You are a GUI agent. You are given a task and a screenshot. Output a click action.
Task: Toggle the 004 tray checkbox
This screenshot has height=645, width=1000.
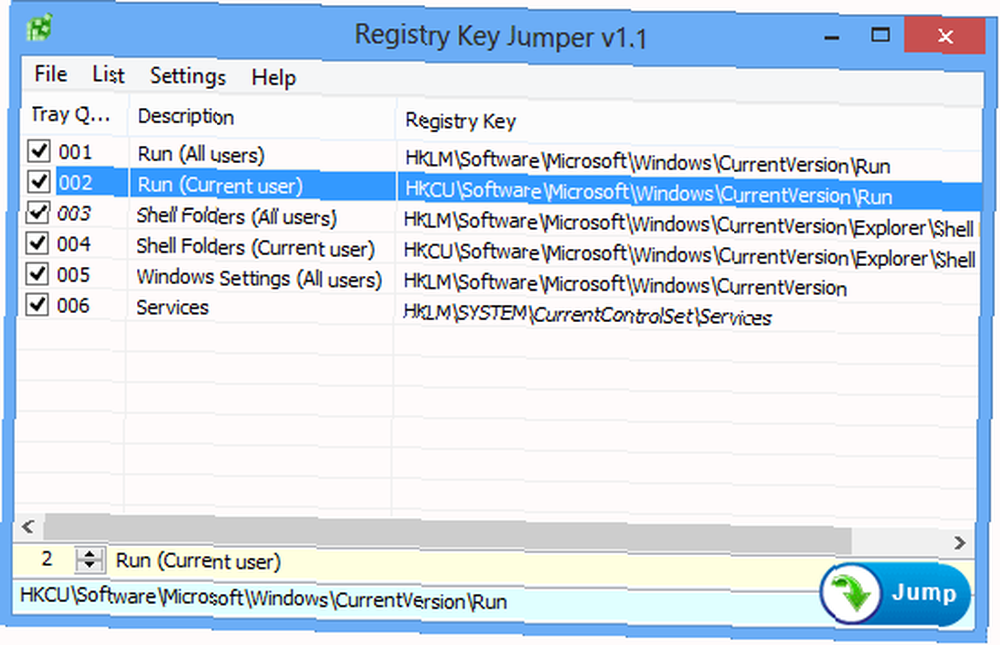click(37, 242)
